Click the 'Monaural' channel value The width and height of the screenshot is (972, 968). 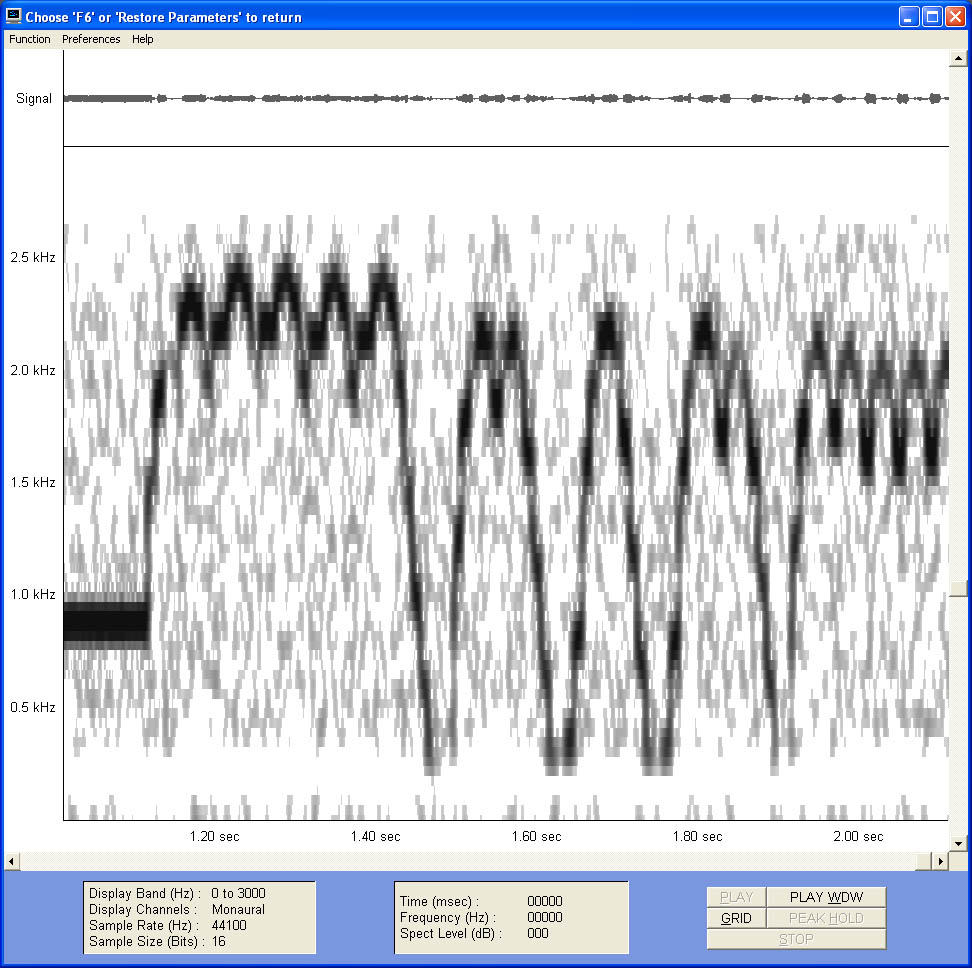pyautogui.click(x=238, y=909)
